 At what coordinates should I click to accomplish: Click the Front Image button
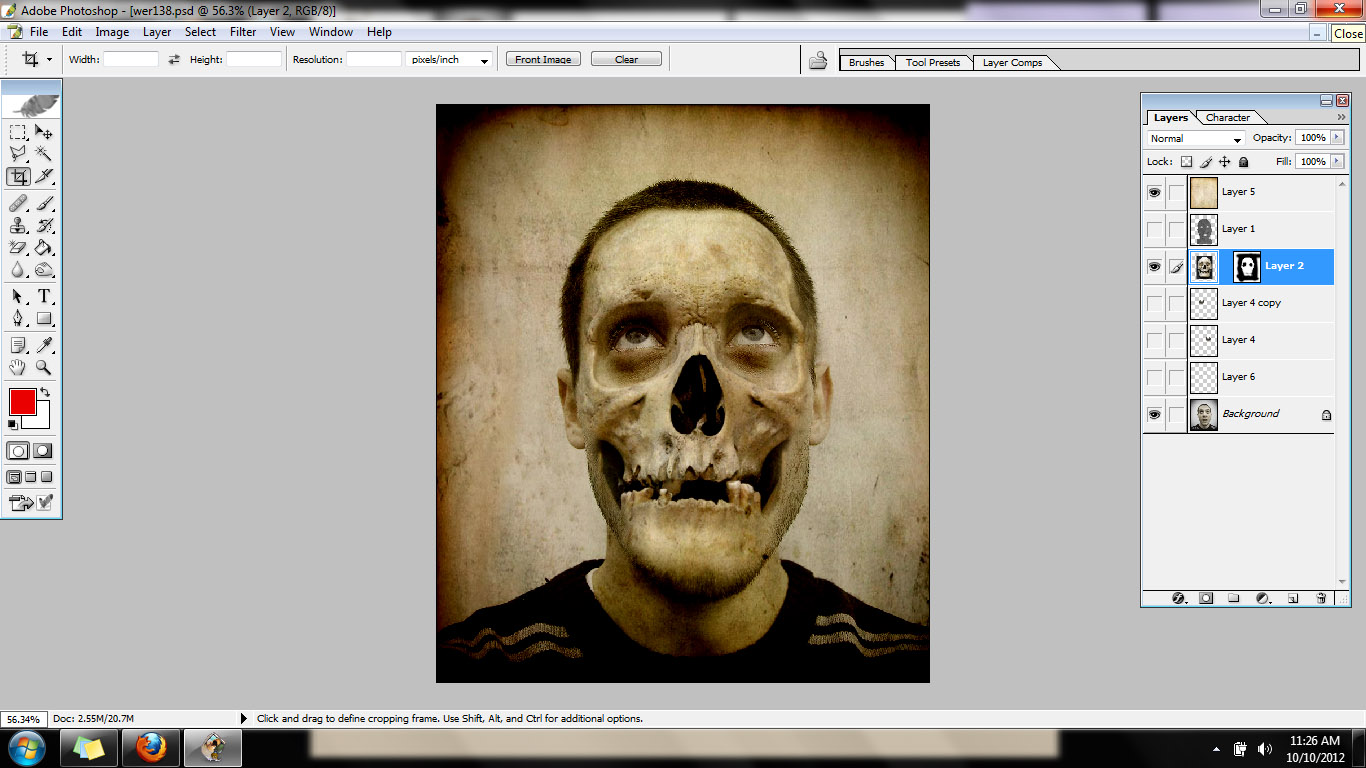pos(543,59)
